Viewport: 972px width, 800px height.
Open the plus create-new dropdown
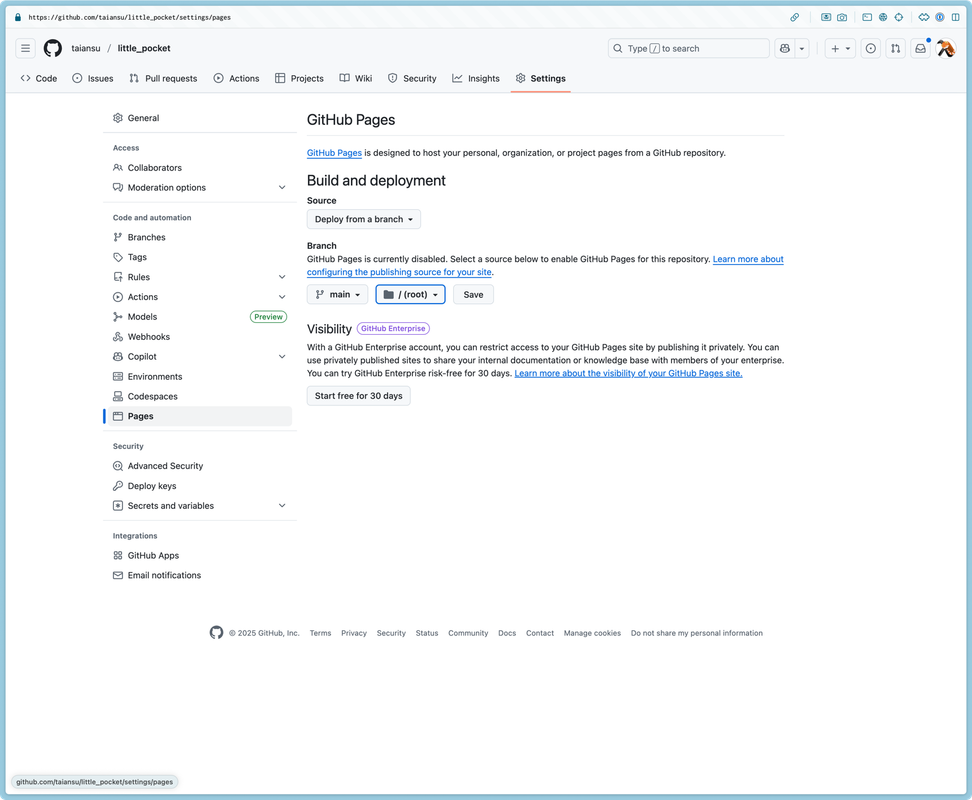(x=840, y=48)
